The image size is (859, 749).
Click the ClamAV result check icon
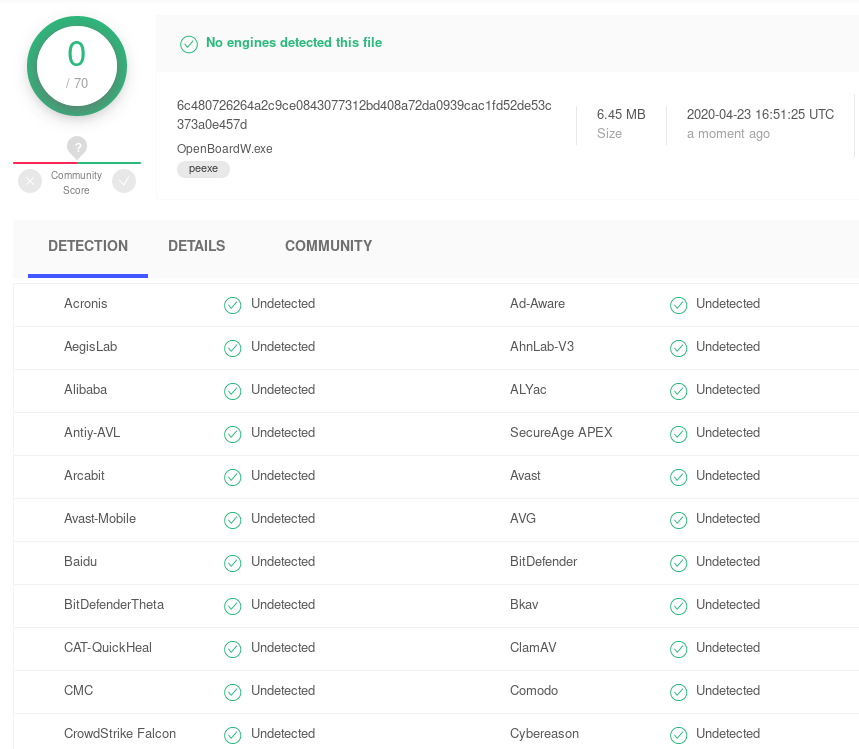[679, 649]
